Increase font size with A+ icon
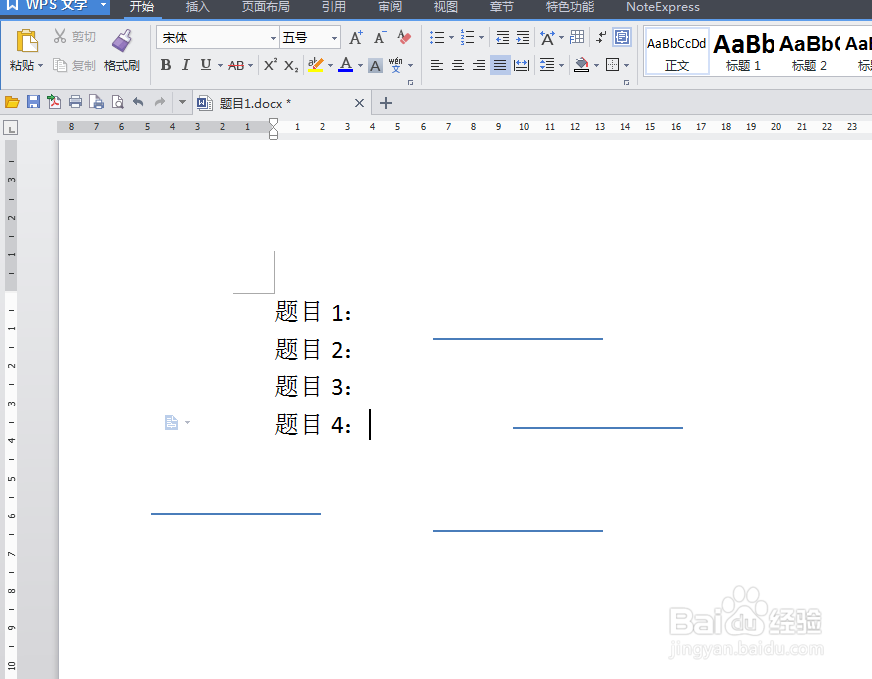The width and height of the screenshot is (872, 679). coord(356,38)
